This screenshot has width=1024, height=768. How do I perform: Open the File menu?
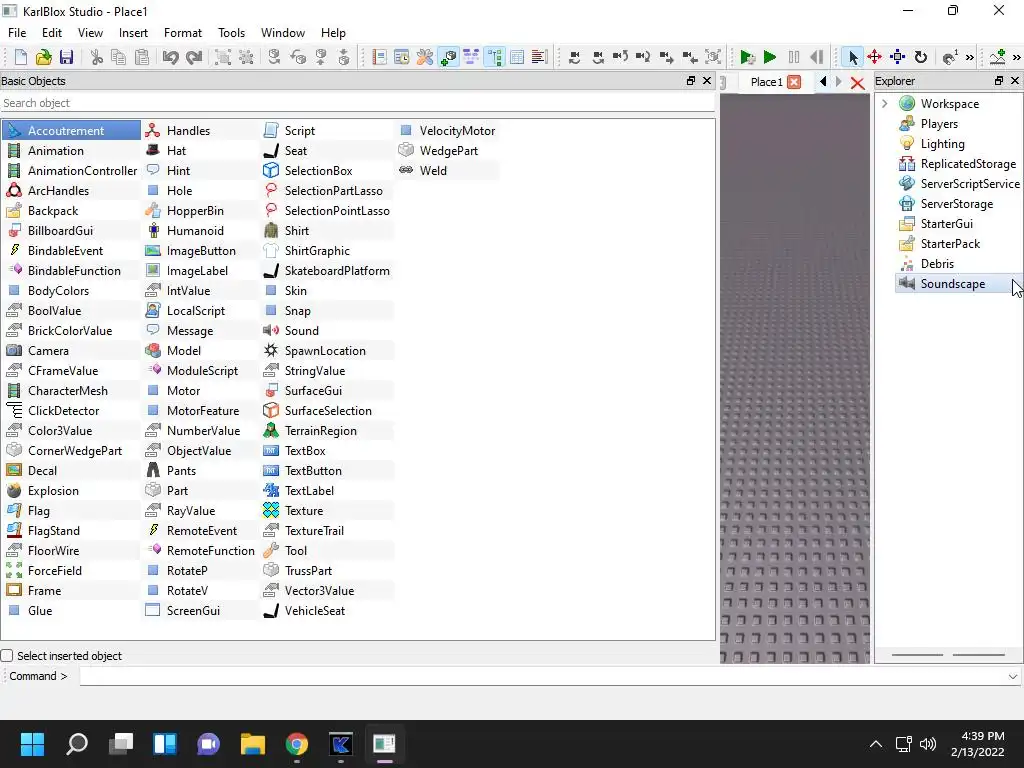click(x=17, y=33)
